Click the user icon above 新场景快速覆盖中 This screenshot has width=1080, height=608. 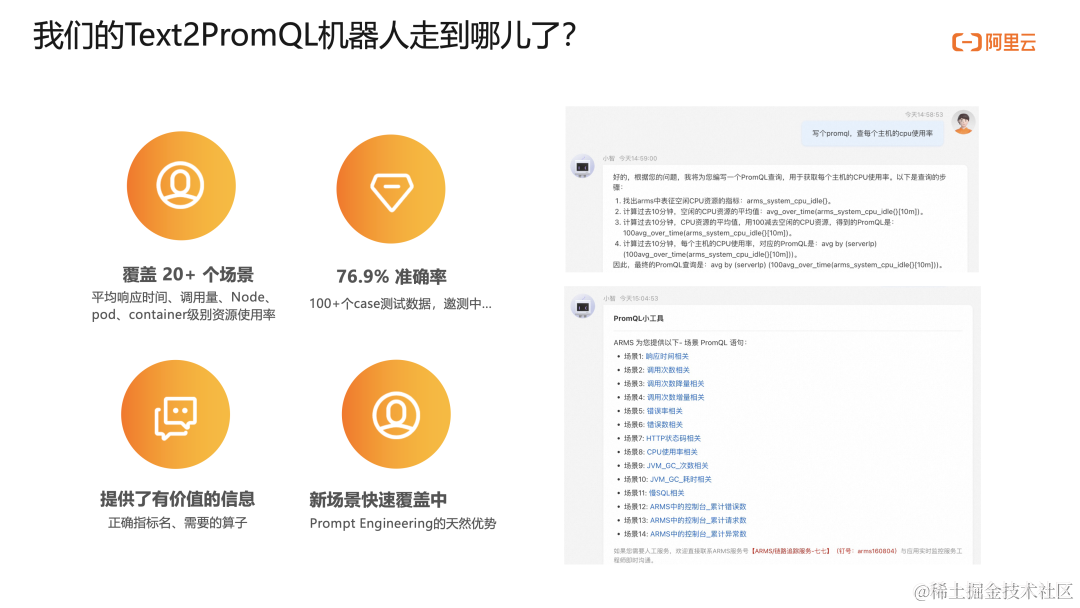point(396,415)
